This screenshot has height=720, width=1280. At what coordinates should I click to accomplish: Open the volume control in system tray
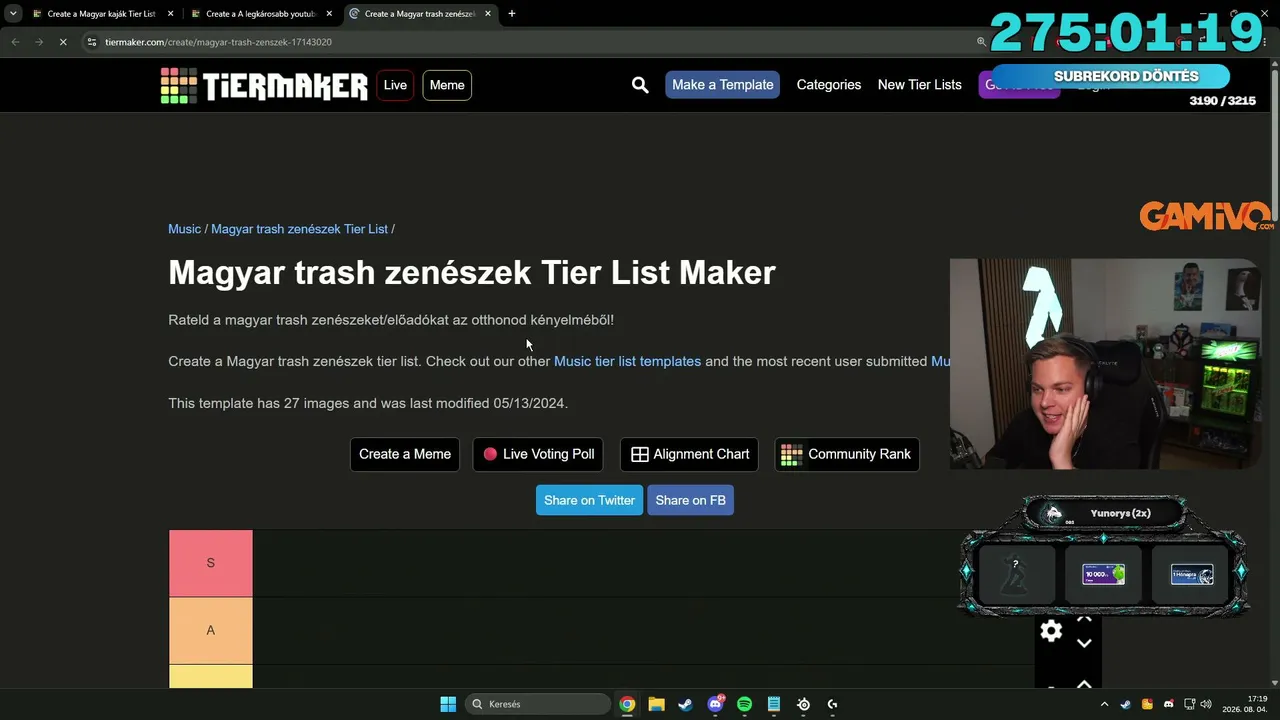[1206, 704]
